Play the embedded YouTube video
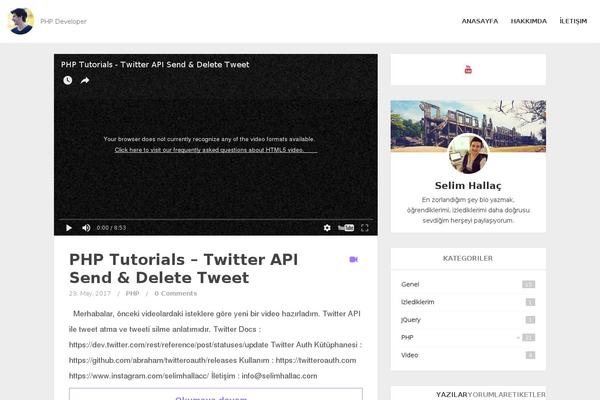The width and height of the screenshot is (600, 400). (69, 228)
